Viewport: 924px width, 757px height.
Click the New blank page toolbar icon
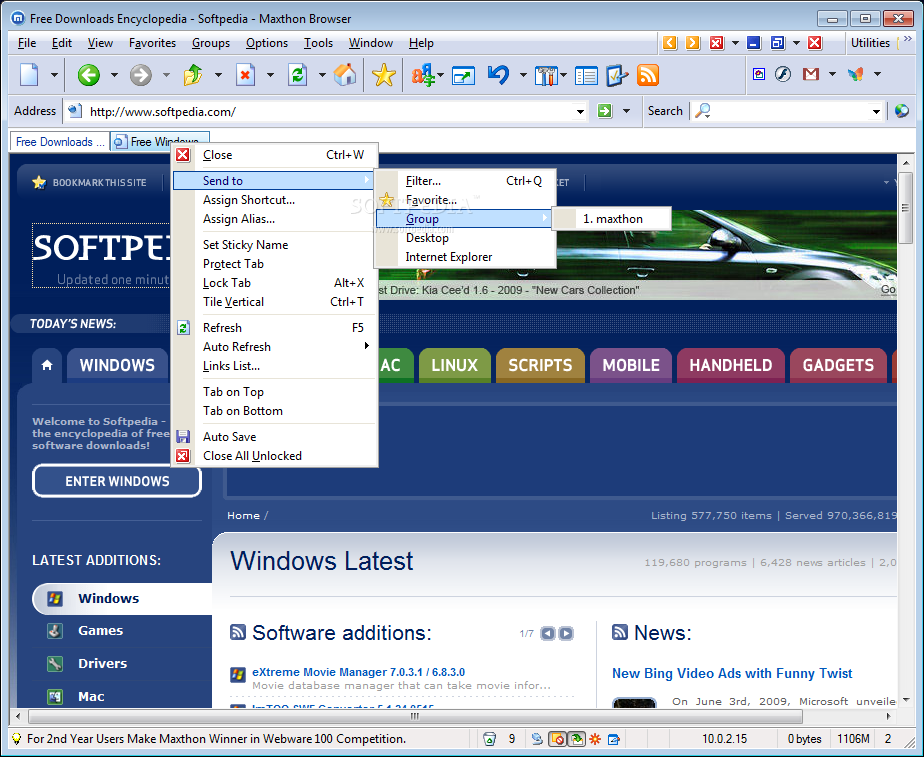click(x=29, y=75)
